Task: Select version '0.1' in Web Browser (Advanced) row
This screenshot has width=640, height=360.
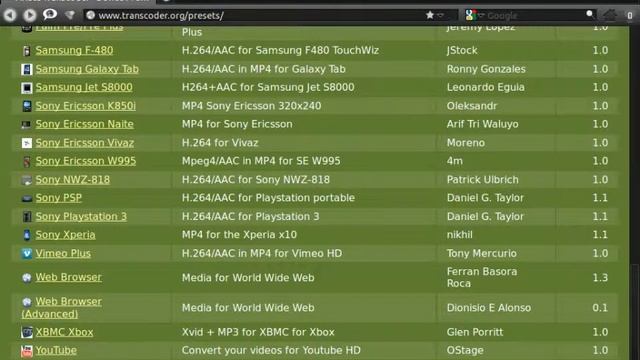Action: click(x=600, y=308)
